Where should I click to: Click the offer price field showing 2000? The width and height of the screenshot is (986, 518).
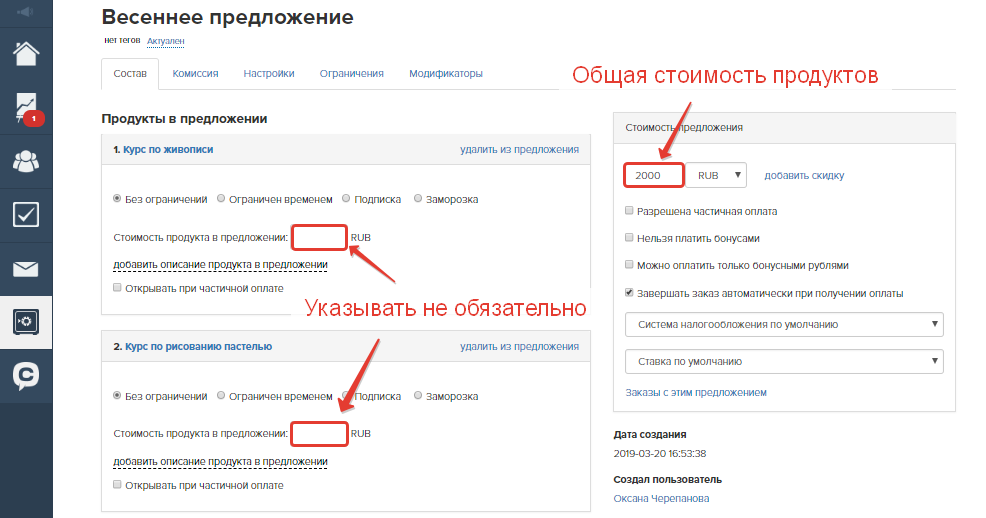tap(653, 175)
